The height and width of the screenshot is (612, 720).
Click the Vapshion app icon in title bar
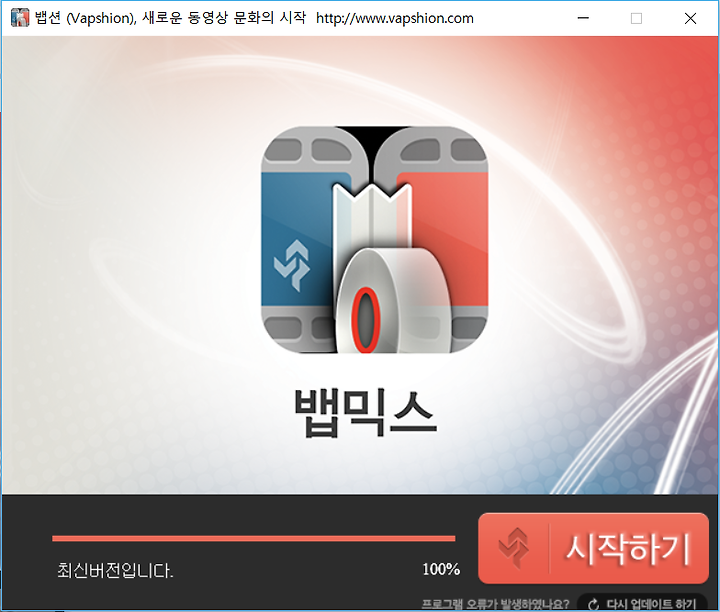point(20,18)
